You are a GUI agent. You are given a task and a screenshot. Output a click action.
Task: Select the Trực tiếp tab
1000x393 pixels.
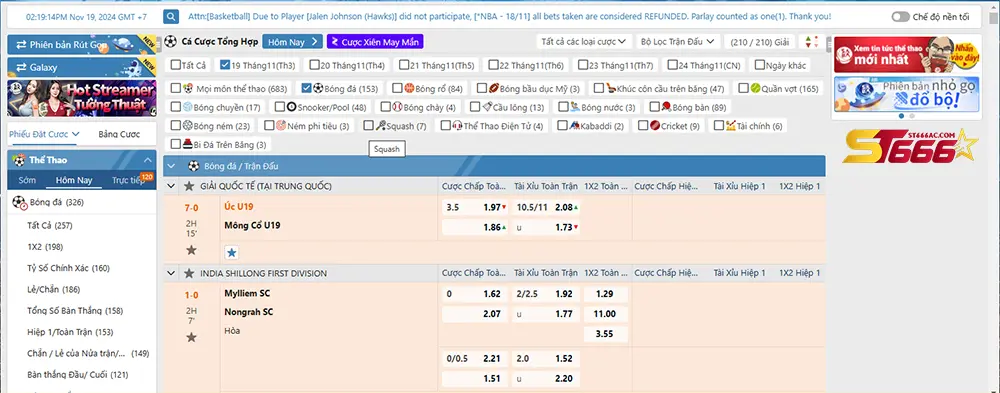click(x=128, y=180)
